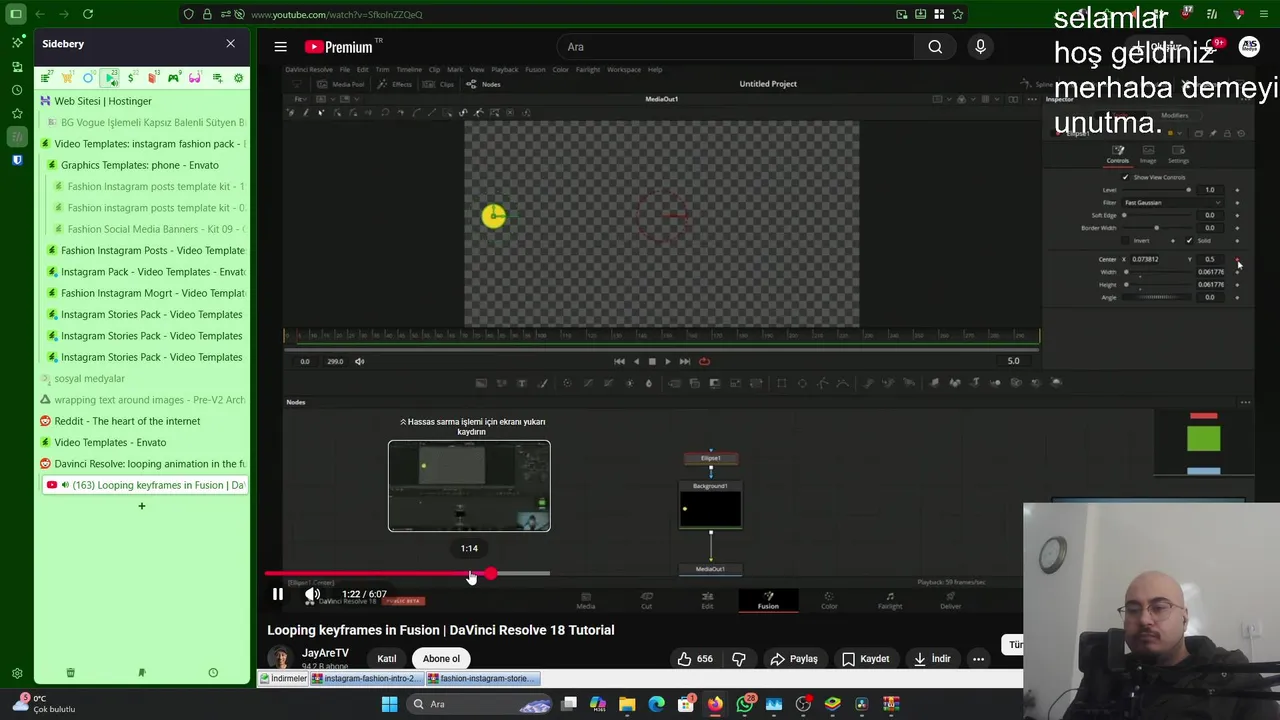The image size is (1280, 720).
Task: Open the Windows Start menu
Action: (389, 704)
